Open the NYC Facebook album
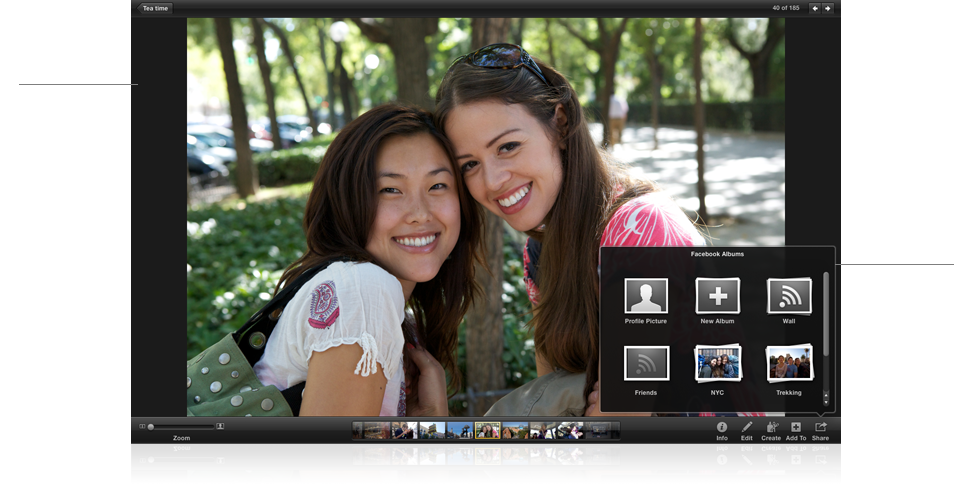 pyautogui.click(x=717, y=364)
